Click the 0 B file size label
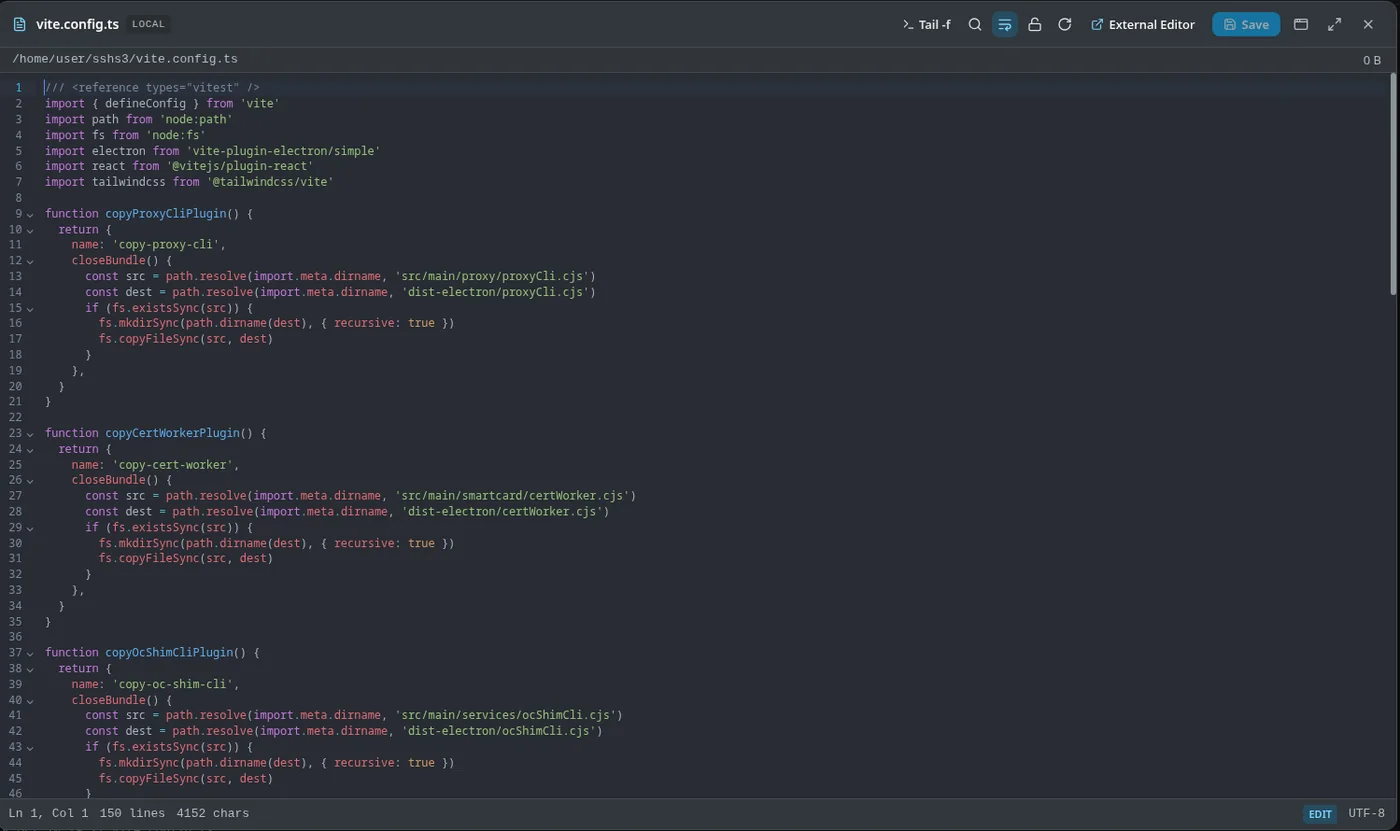Image resolution: width=1400 pixels, height=831 pixels. (1371, 60)
